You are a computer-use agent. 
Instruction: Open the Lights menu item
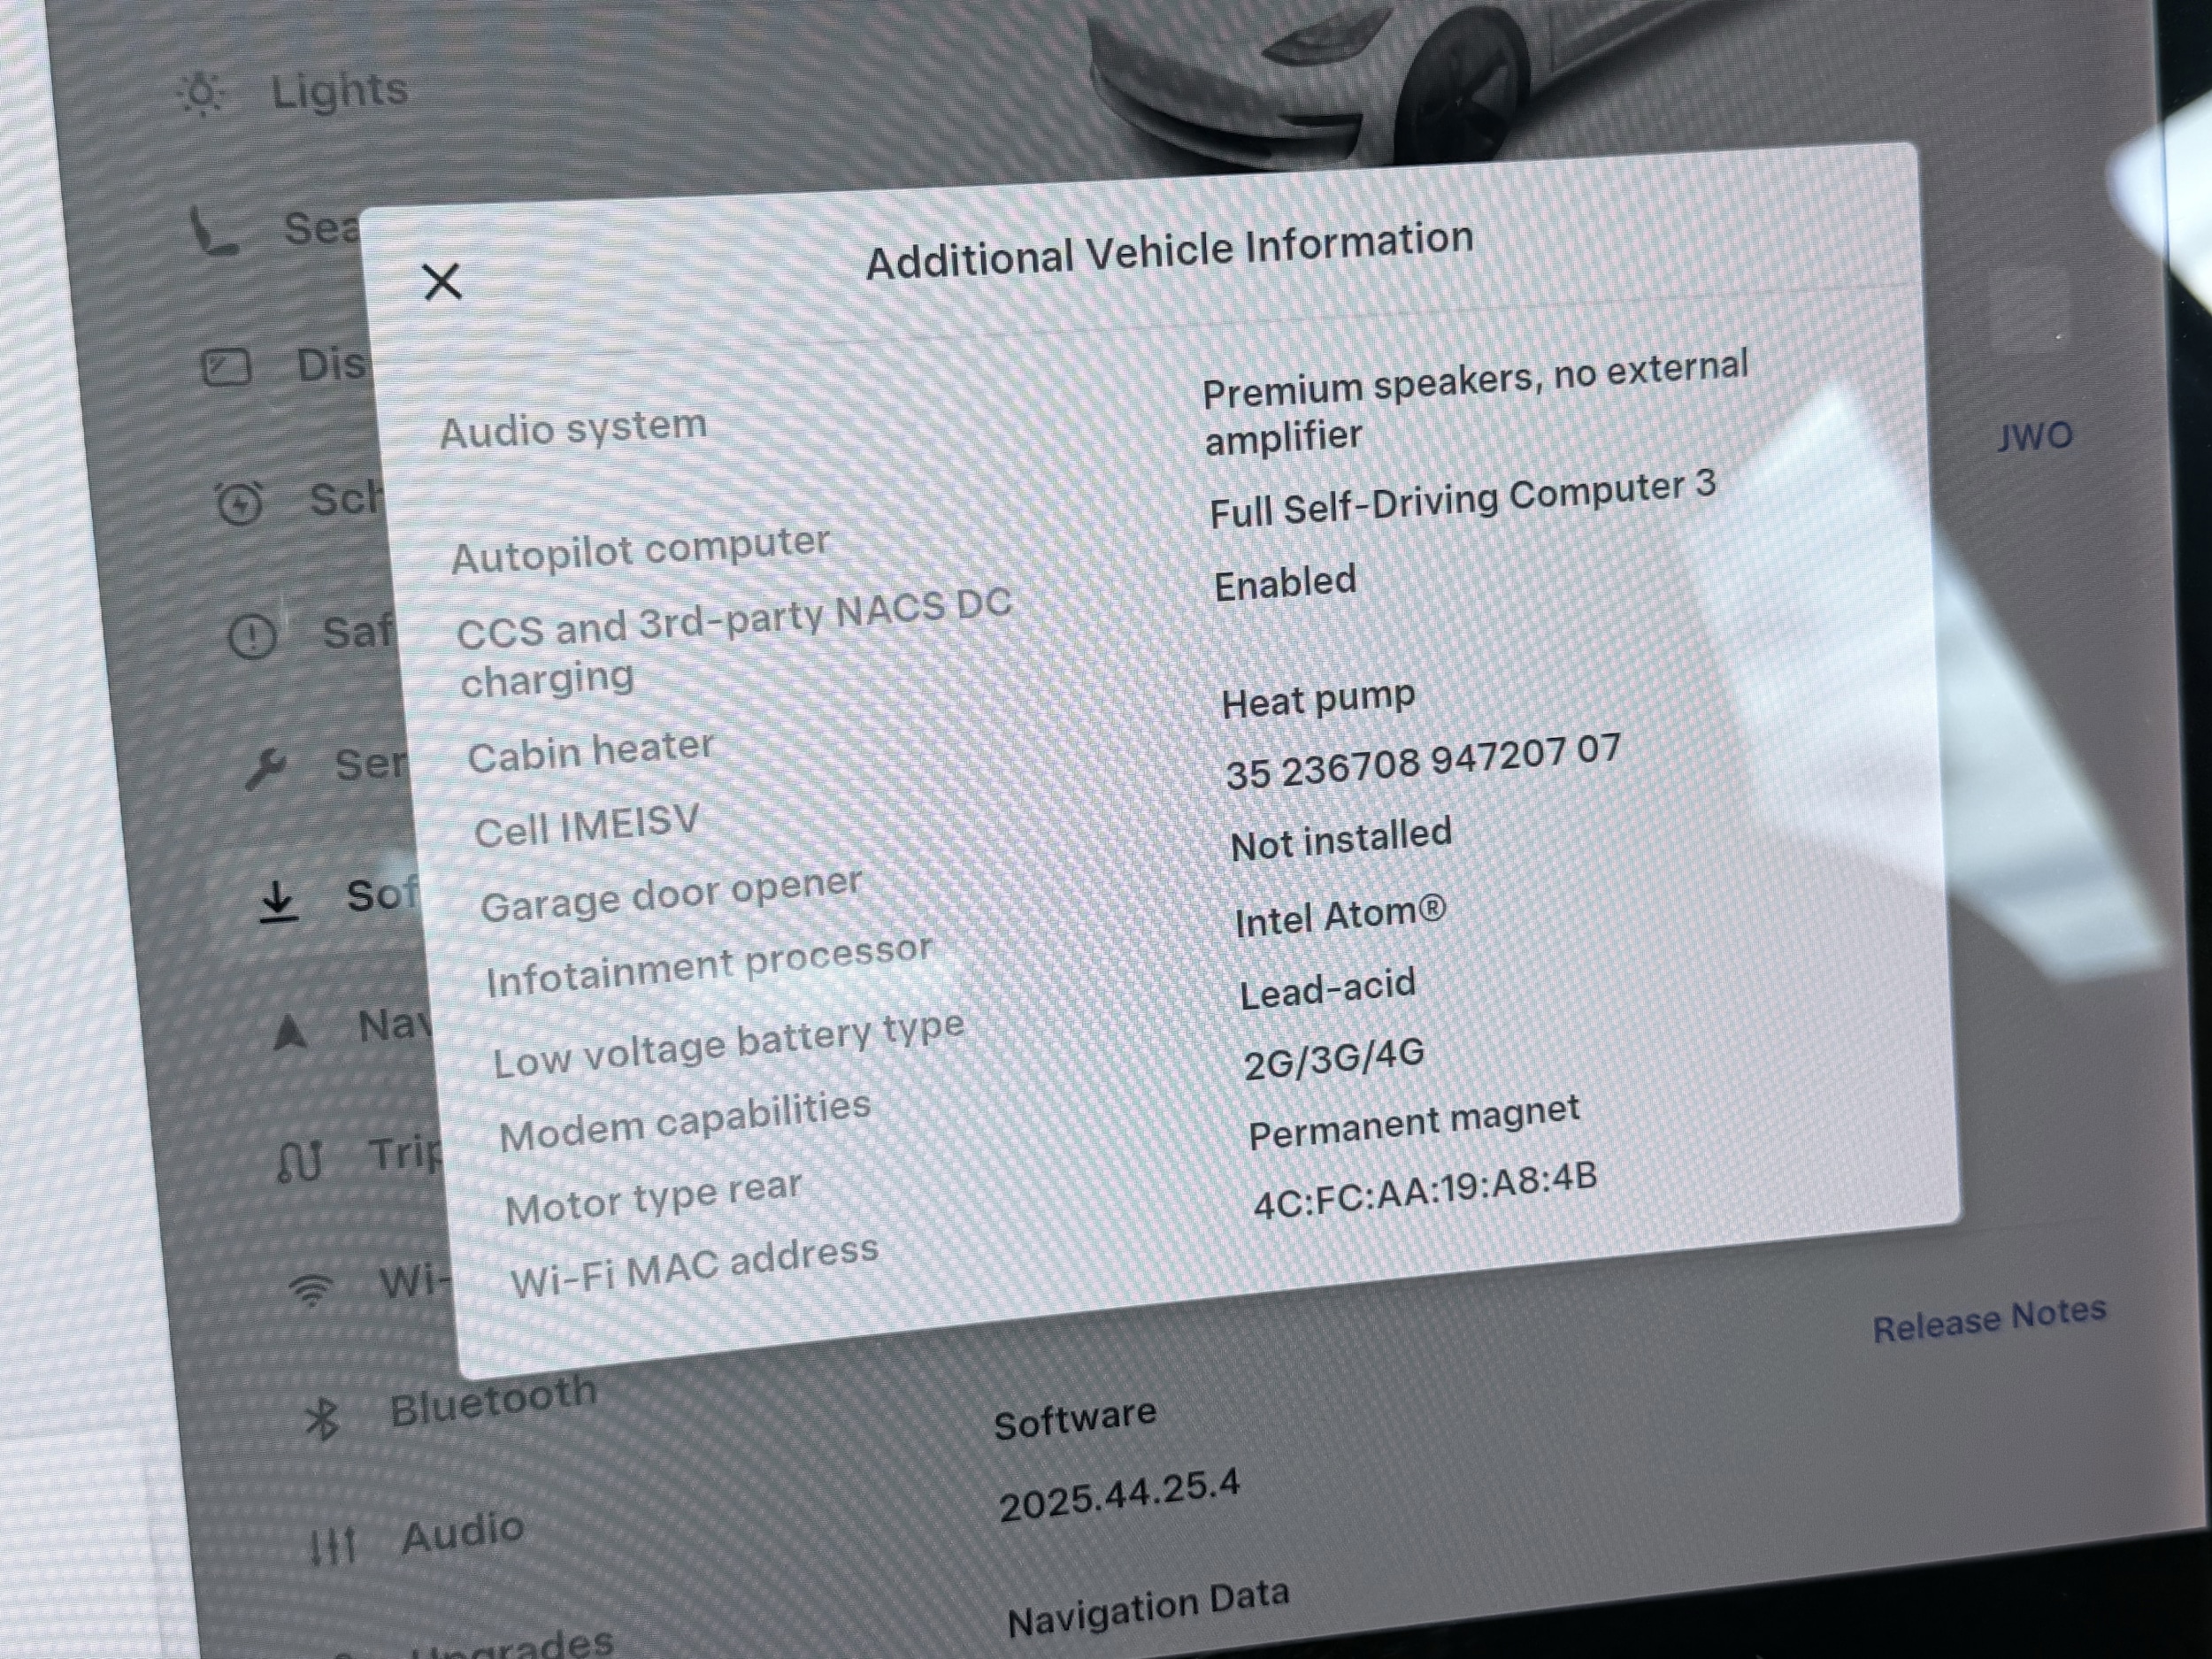(x=340, y=90)
